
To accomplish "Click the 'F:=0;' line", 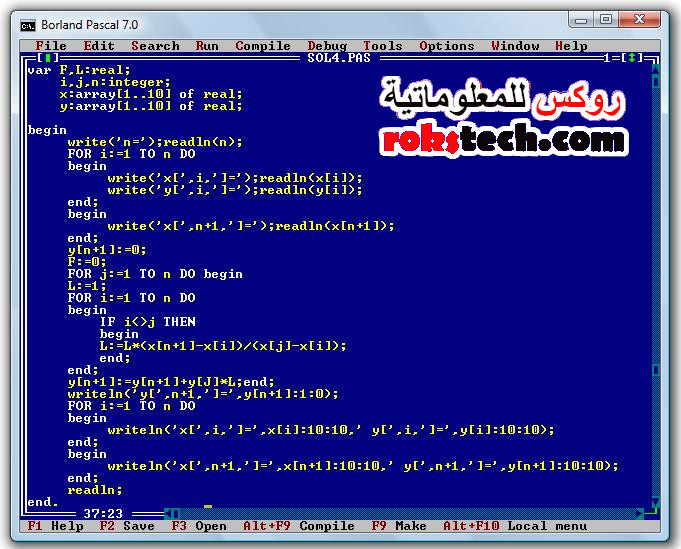I will point(86,262).
